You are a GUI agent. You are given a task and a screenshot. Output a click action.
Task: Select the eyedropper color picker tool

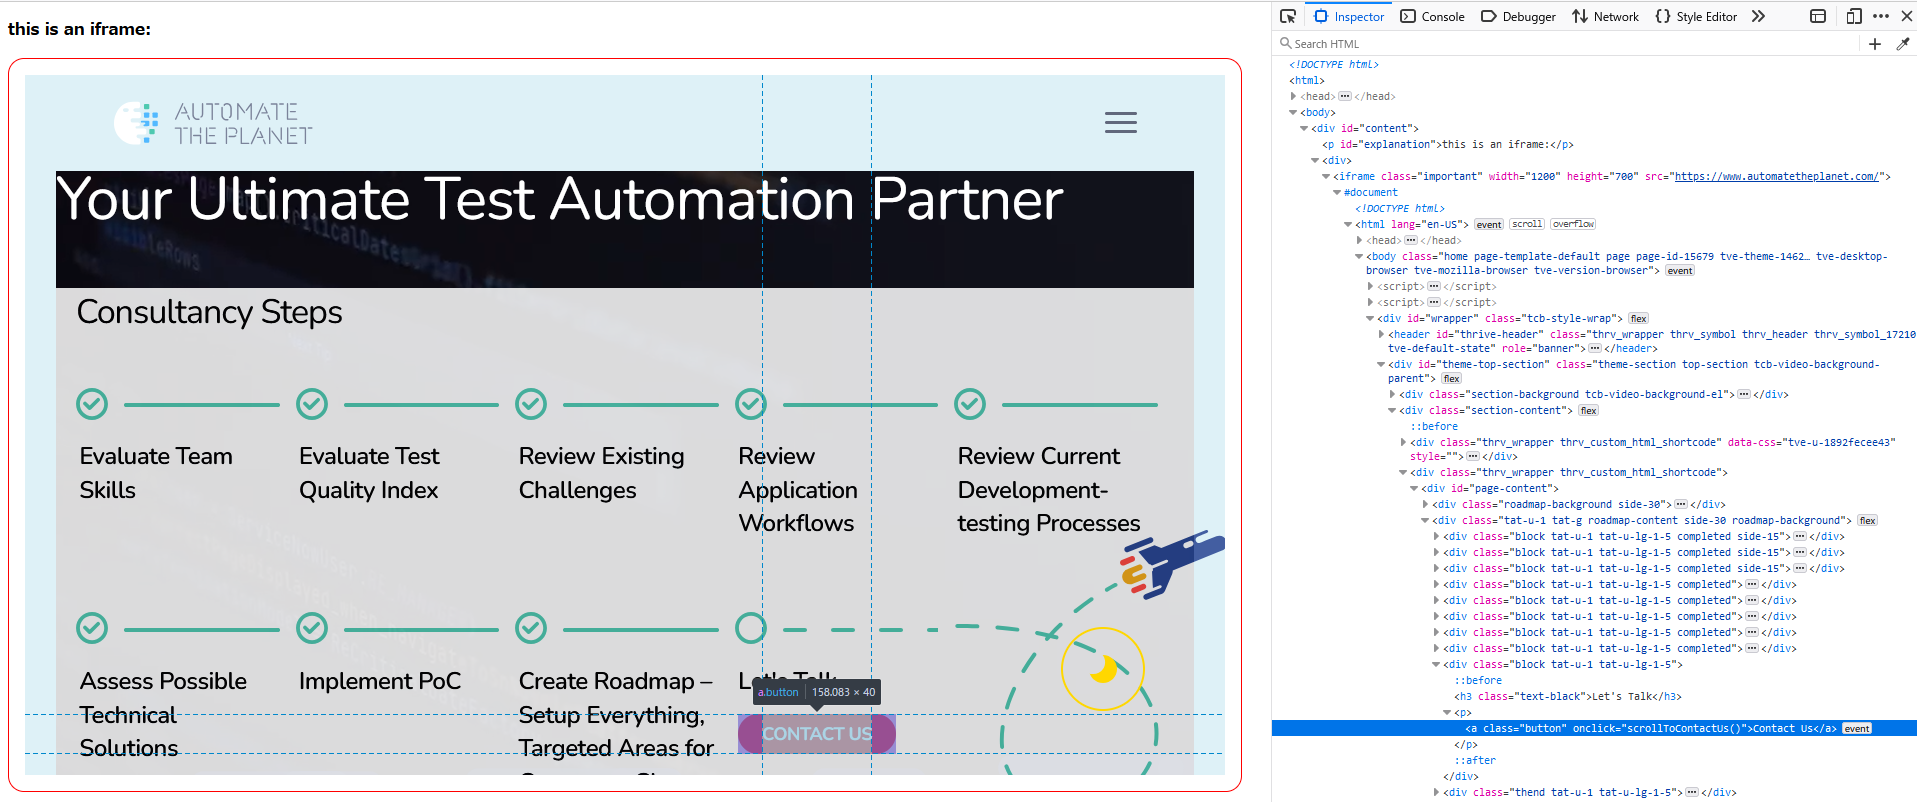click(x=1903, y=44)
